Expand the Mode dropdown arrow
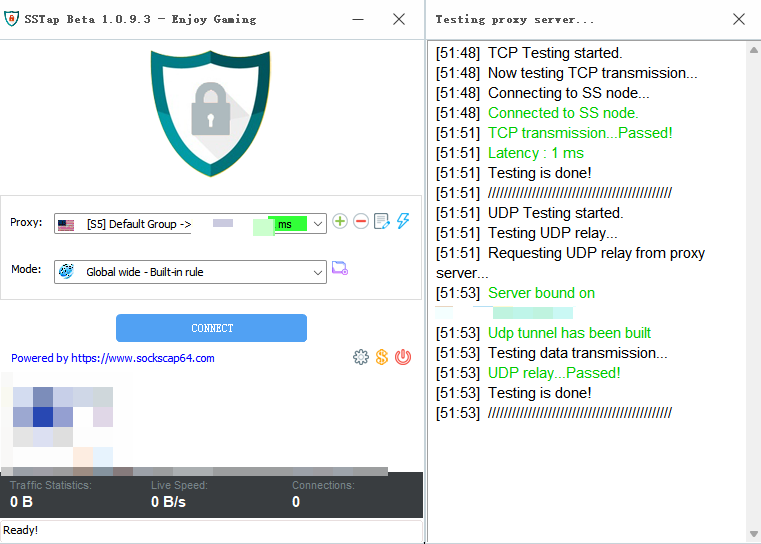Image resolution: width=761 pixels, height=544 pixels. coord(318,272)
